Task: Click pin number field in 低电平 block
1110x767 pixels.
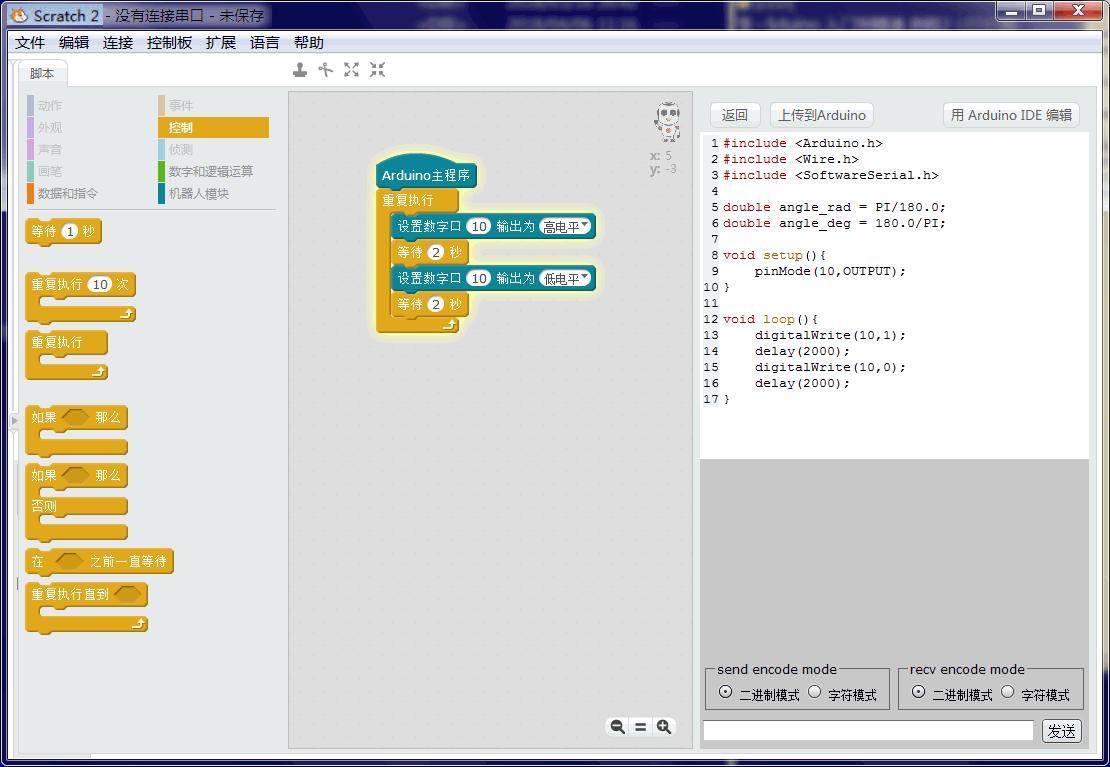Action: pyautogui.click(x=479, y=278)
